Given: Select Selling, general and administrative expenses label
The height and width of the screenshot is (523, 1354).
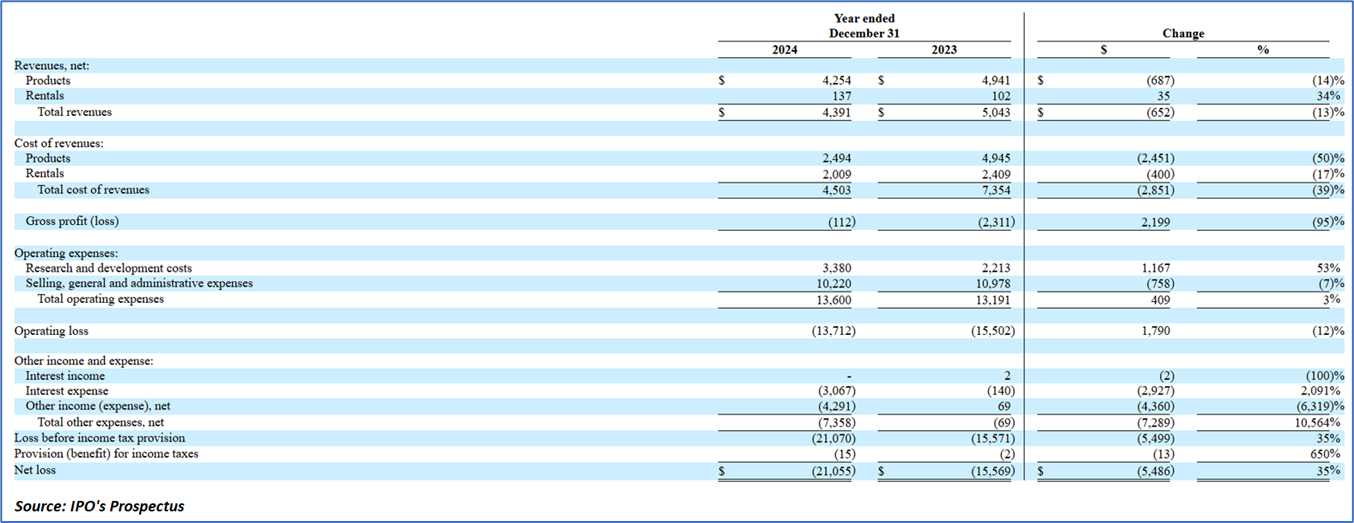Looking at the screenshot, I should pos(139,283).
